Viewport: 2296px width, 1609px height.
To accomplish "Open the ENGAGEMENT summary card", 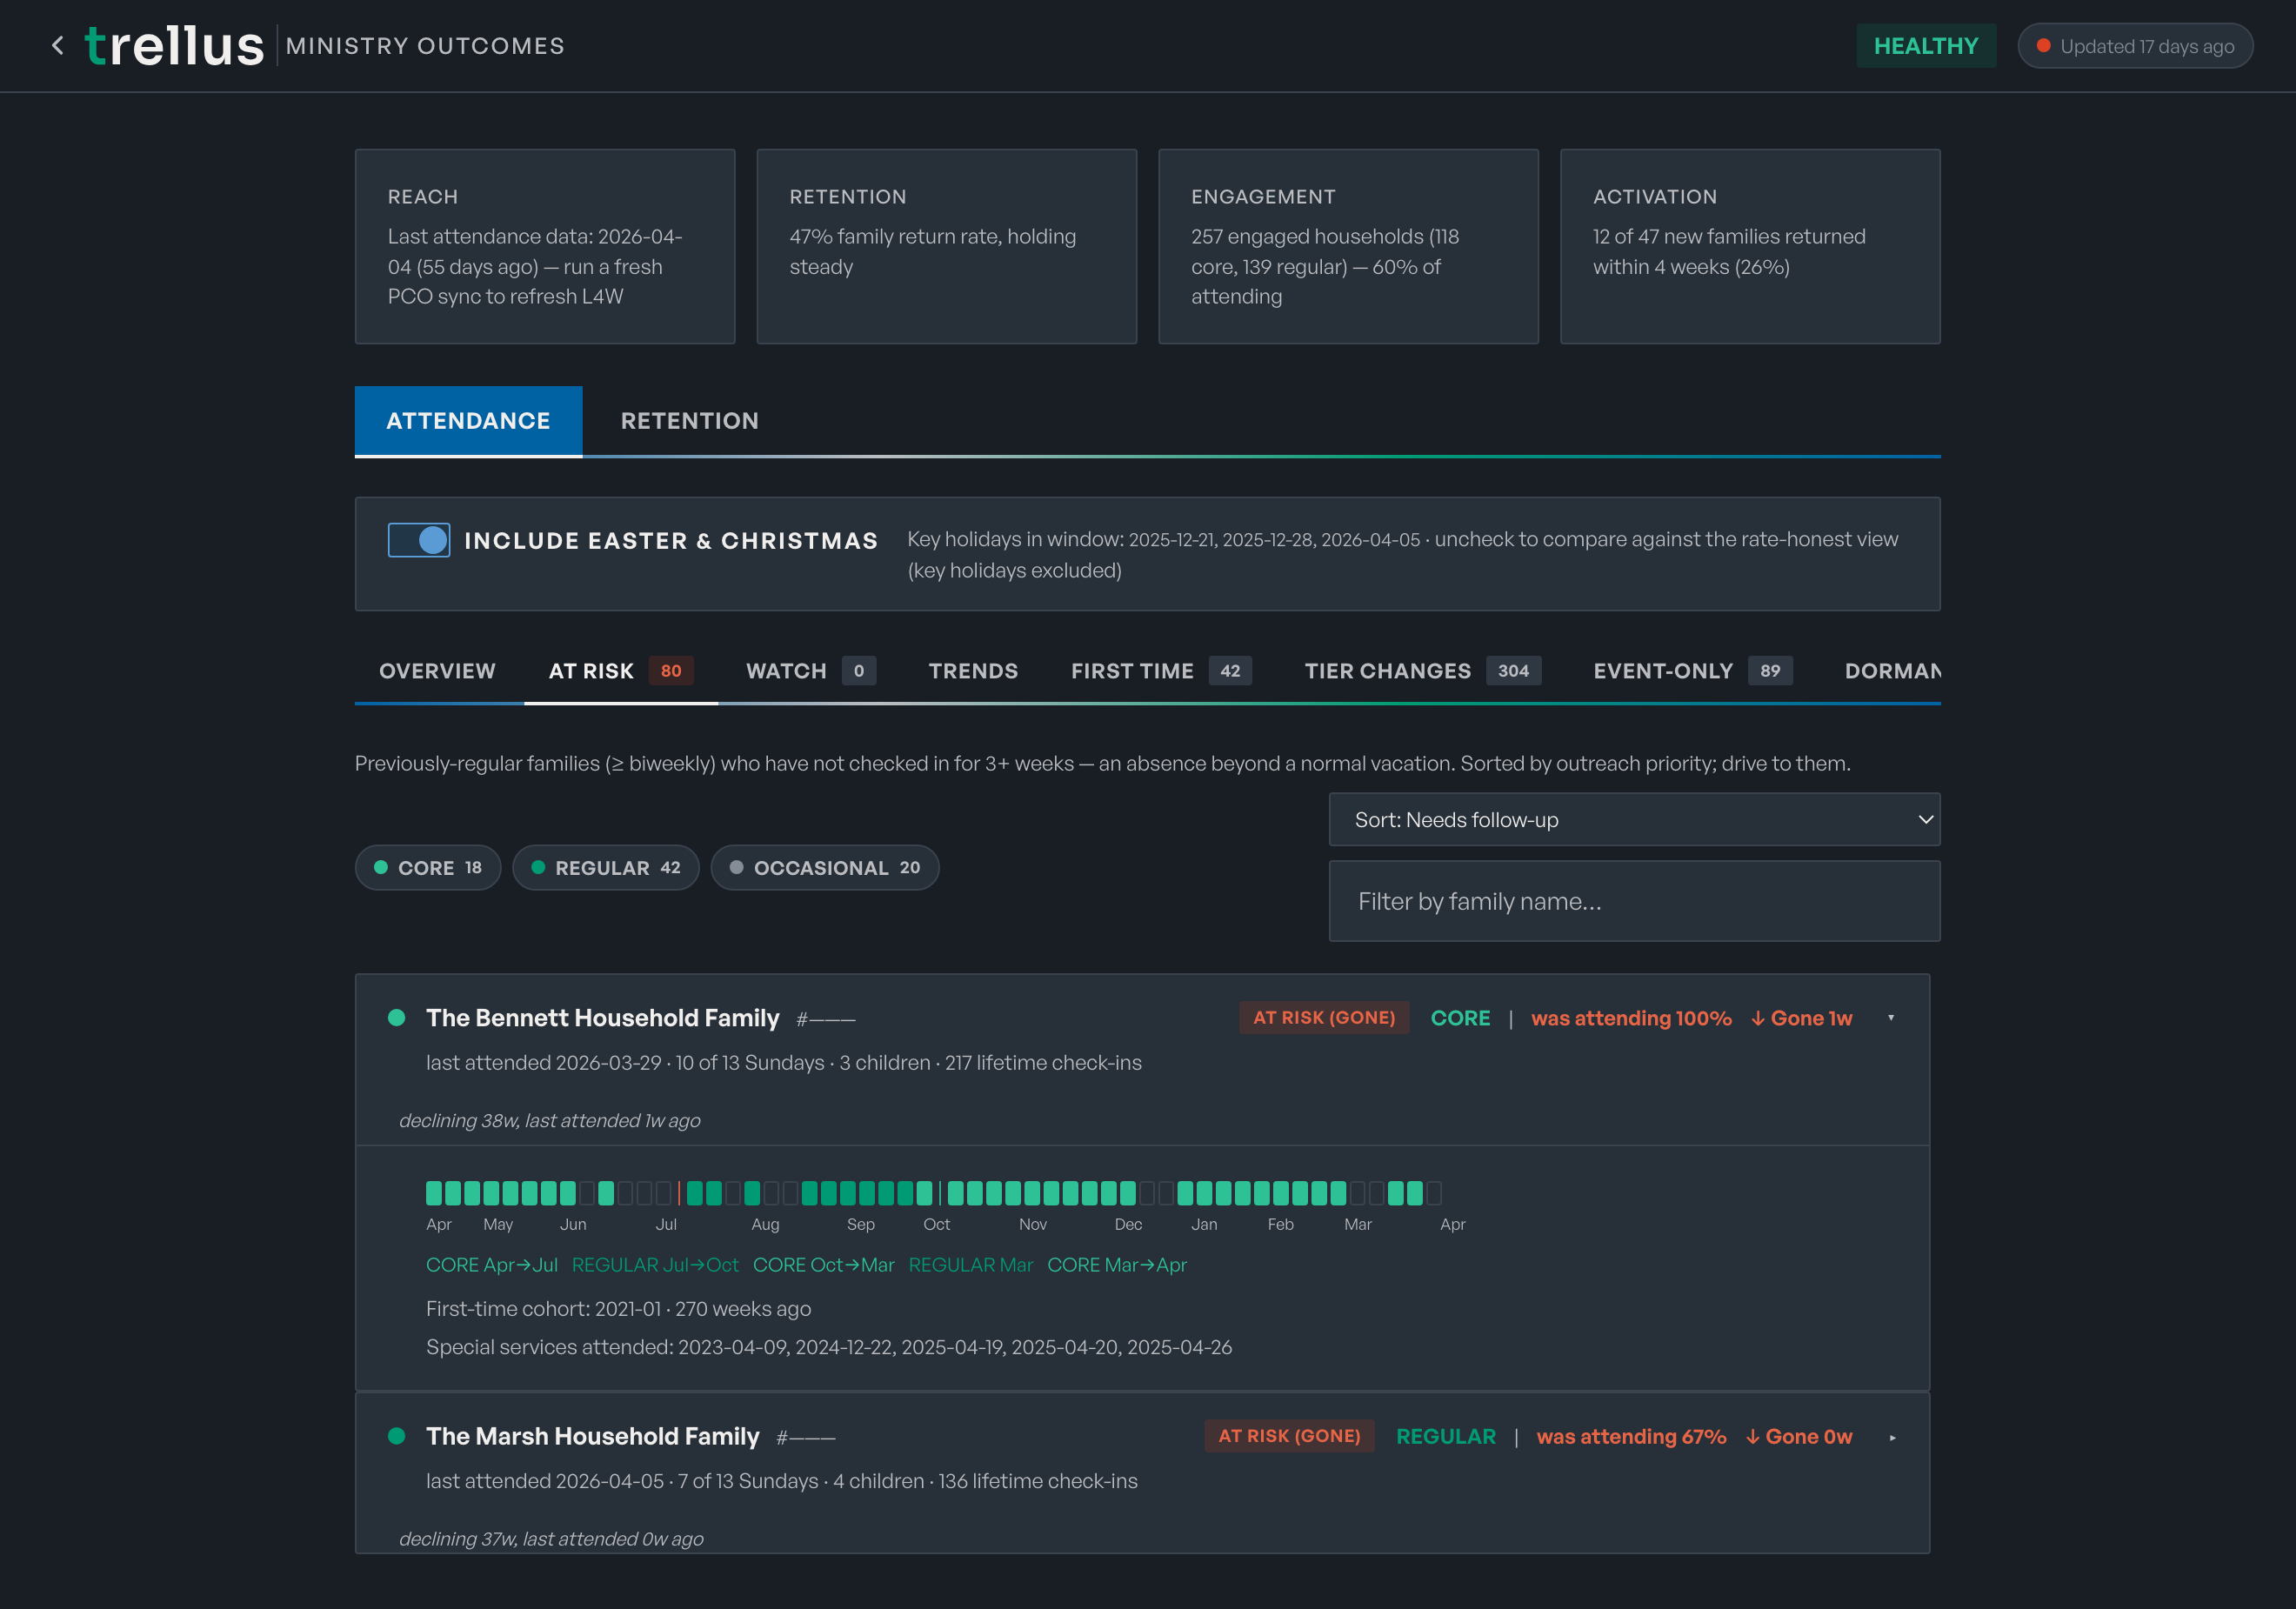I will pos(1348,247).
